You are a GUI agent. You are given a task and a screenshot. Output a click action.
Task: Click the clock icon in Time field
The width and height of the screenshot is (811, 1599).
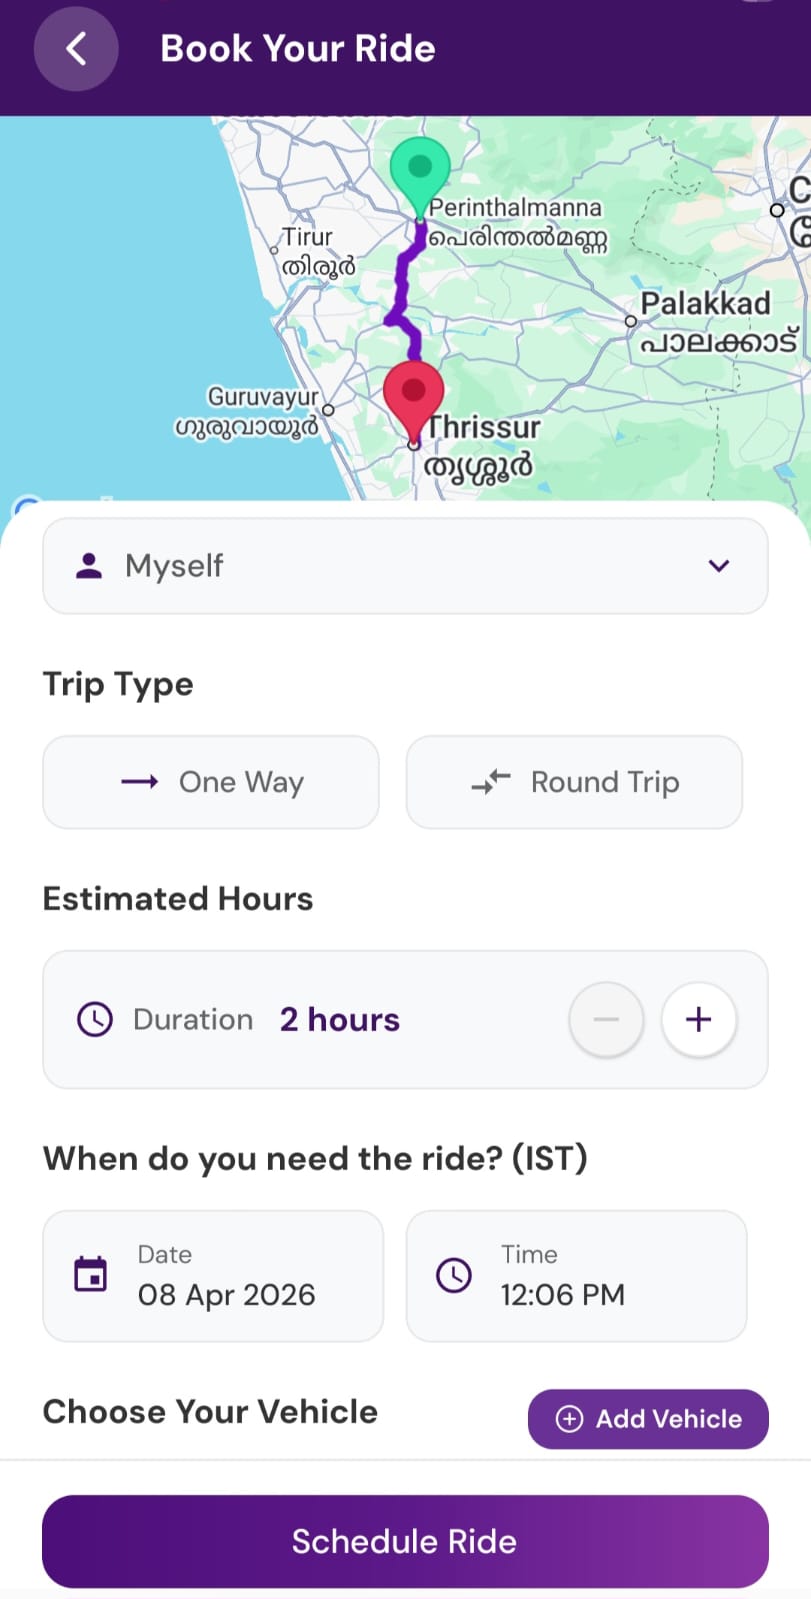click(x=454, y=1275)
